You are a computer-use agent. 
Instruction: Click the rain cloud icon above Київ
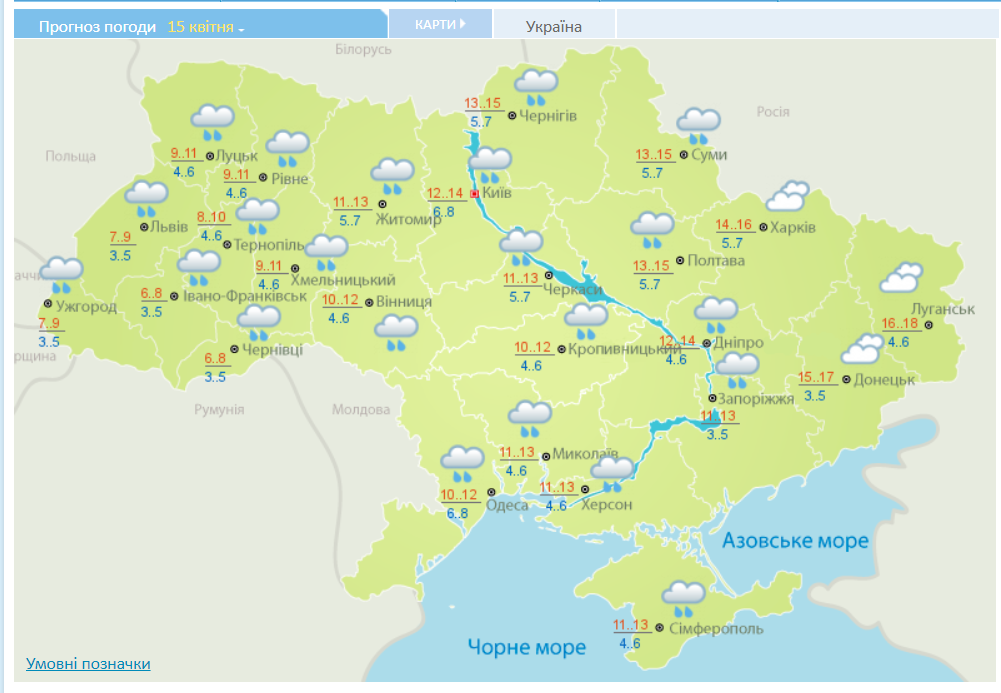point(490,165)
